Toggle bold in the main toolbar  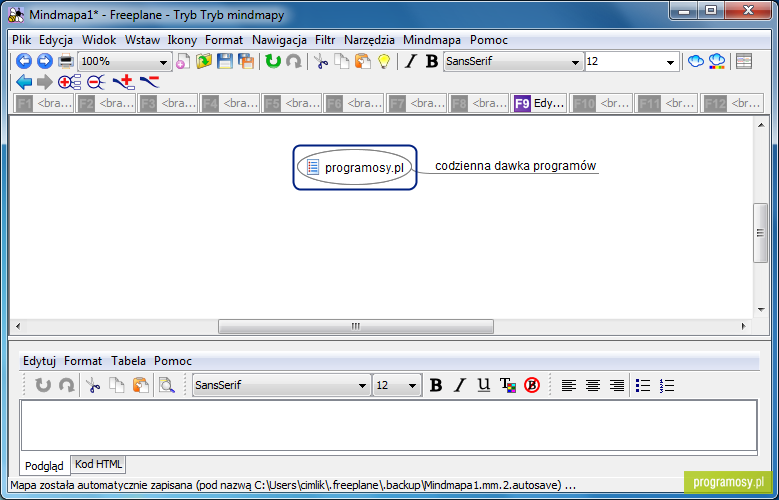click(x=432, y=62)
